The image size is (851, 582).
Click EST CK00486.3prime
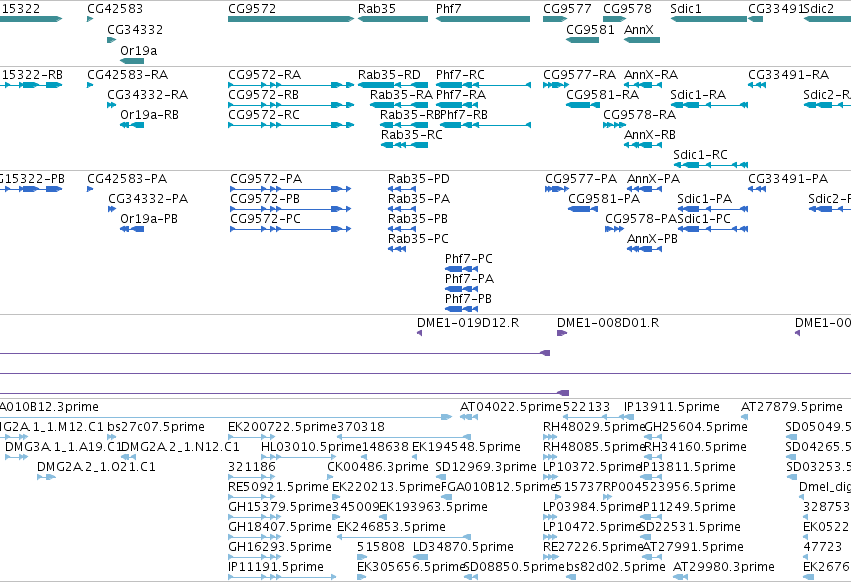378,467
